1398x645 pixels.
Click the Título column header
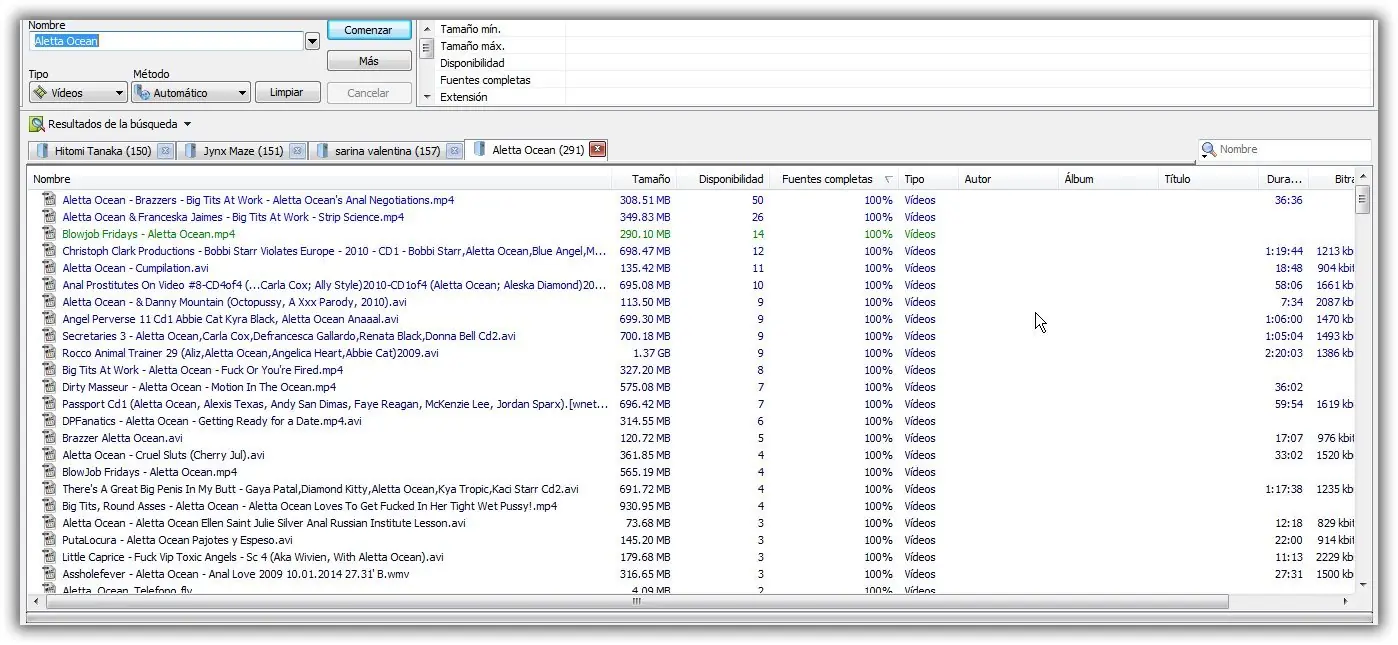coord(1208,179)
